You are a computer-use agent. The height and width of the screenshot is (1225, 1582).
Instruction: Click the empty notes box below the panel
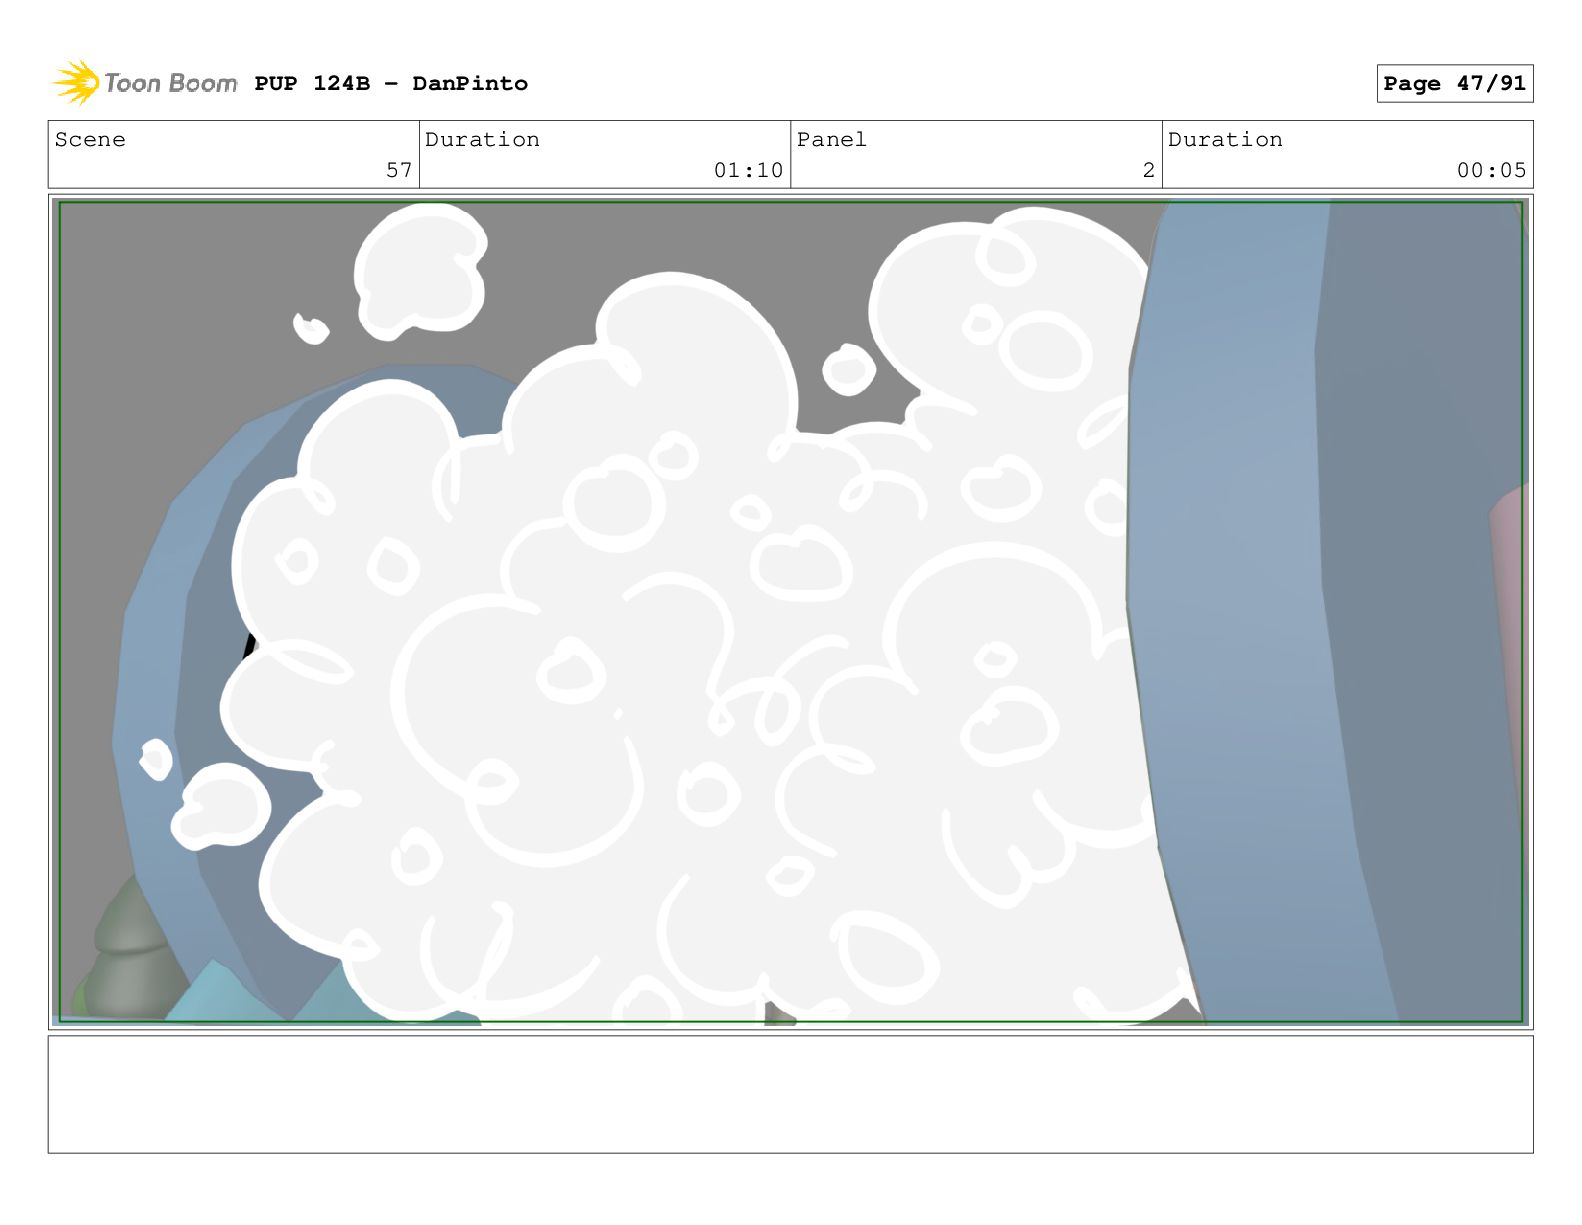(790, 1094)
